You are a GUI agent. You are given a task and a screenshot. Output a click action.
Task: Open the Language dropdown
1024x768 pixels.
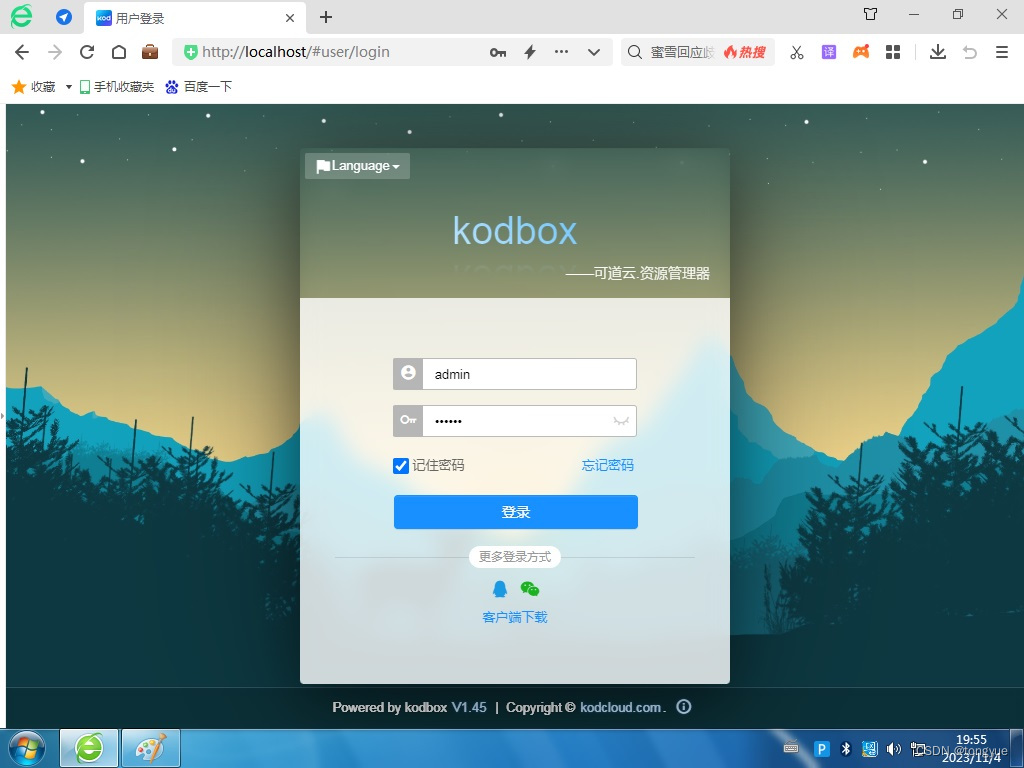(357, 166)
